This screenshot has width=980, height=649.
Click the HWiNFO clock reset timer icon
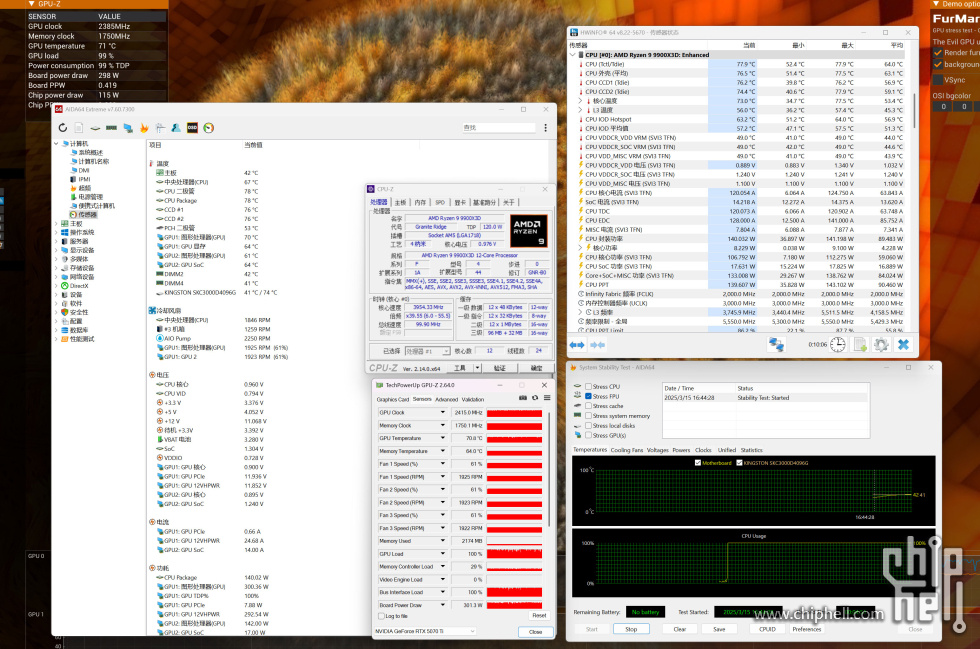(838, 345)
